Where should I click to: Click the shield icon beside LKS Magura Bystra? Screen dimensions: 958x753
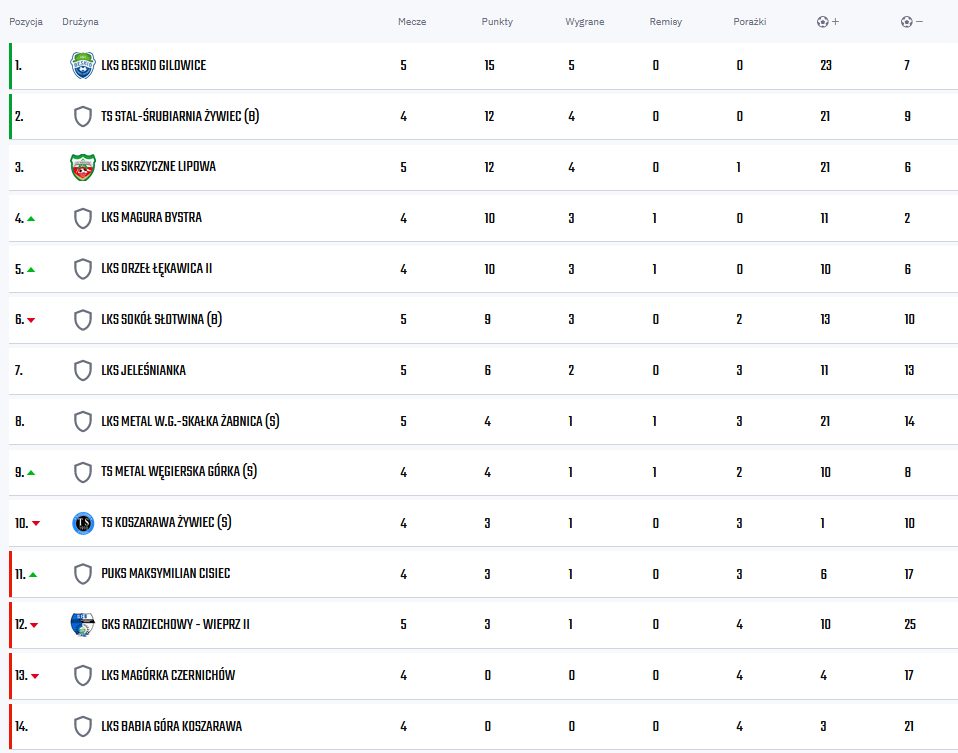tap(82, 218)
